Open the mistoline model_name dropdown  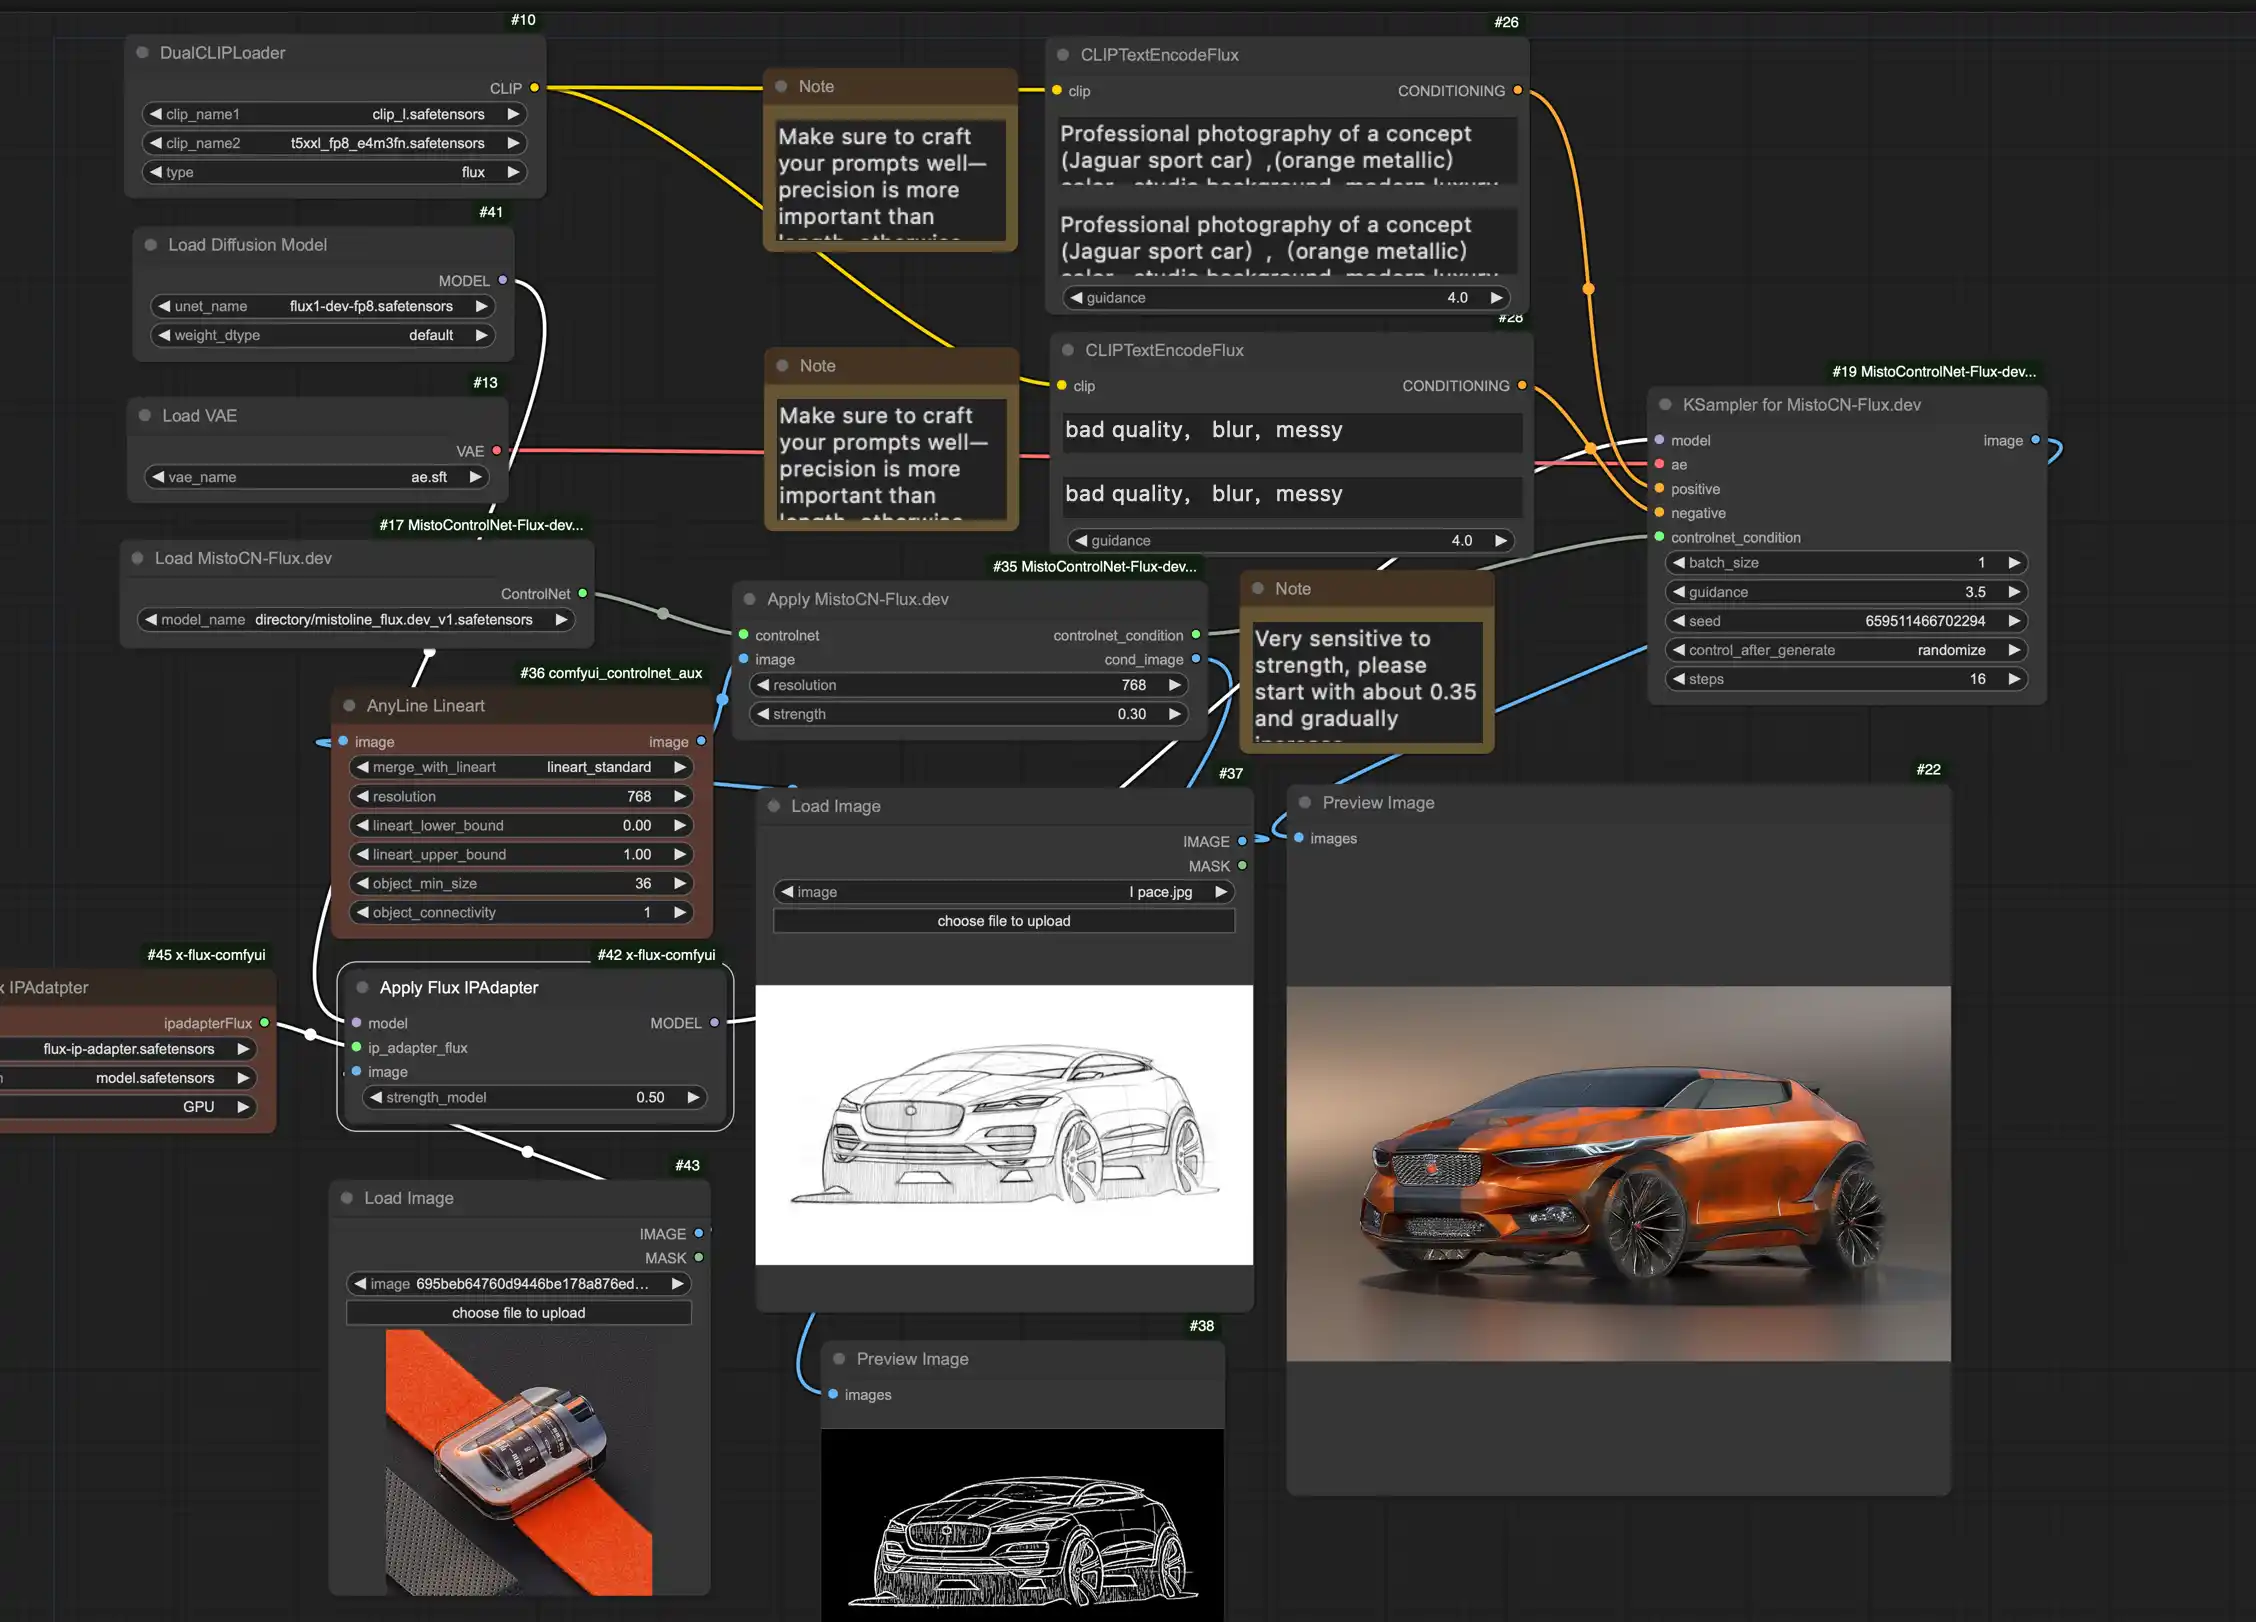[x=356, y=620]
